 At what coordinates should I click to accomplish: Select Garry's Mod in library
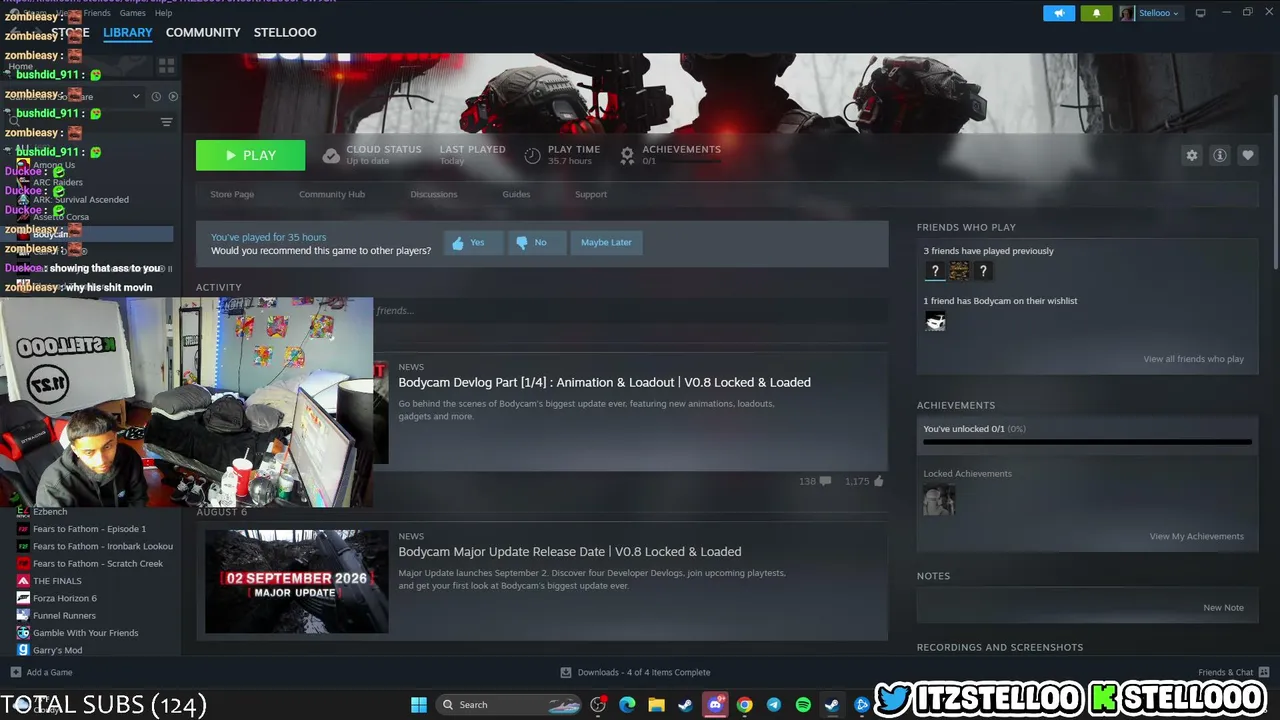58,650
